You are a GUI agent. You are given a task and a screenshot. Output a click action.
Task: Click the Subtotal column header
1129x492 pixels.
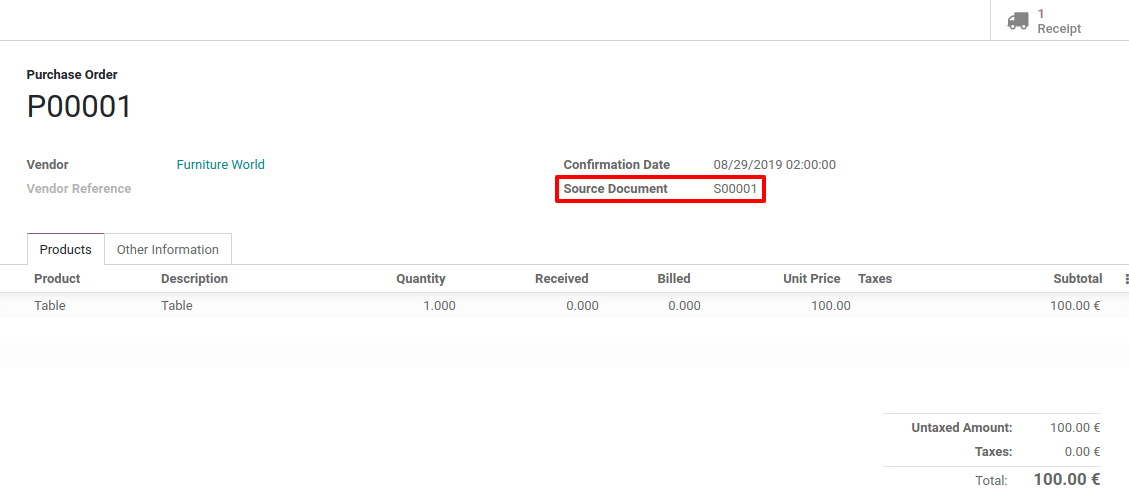pyautogui.click(x=1077, y=279)
